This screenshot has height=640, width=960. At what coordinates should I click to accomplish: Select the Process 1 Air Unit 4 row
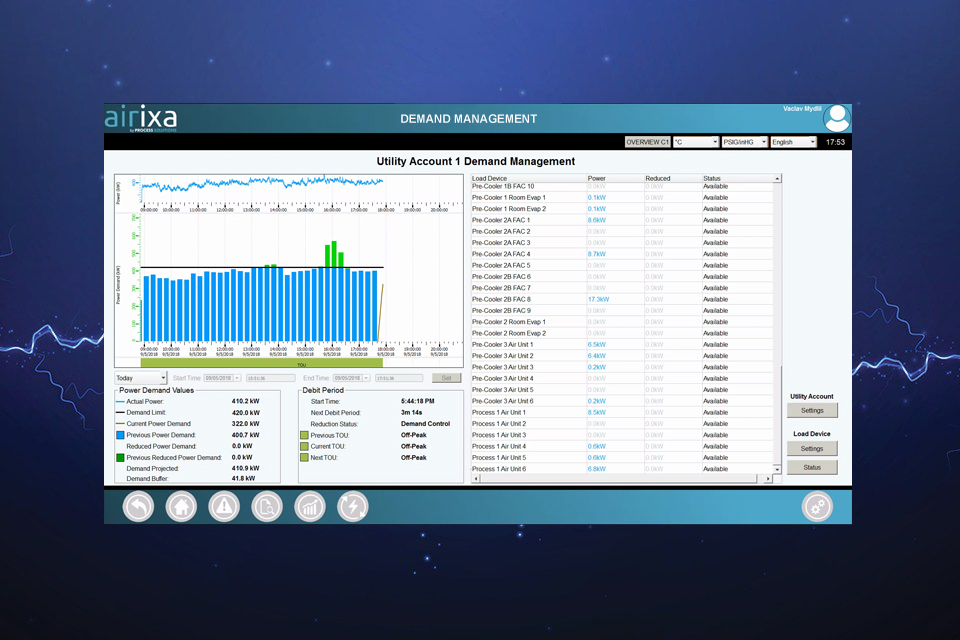coord(621,446)
